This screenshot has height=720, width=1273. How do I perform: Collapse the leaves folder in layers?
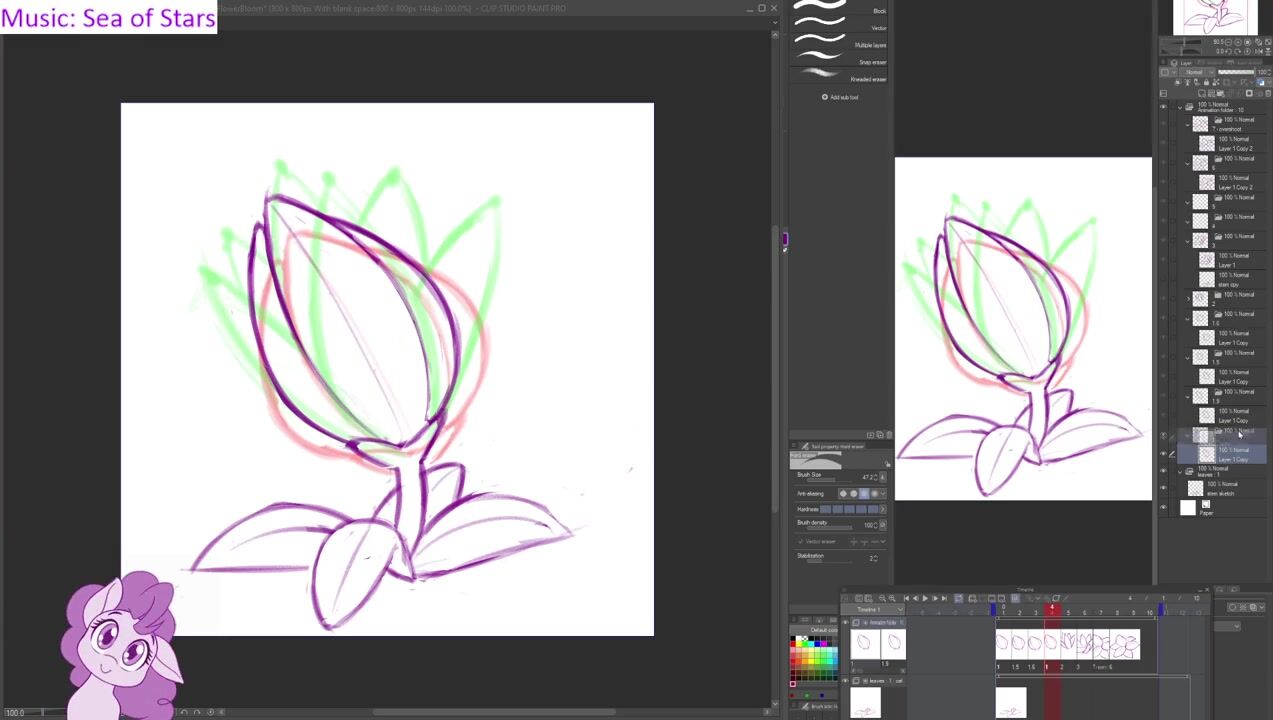click(1179, 470)
